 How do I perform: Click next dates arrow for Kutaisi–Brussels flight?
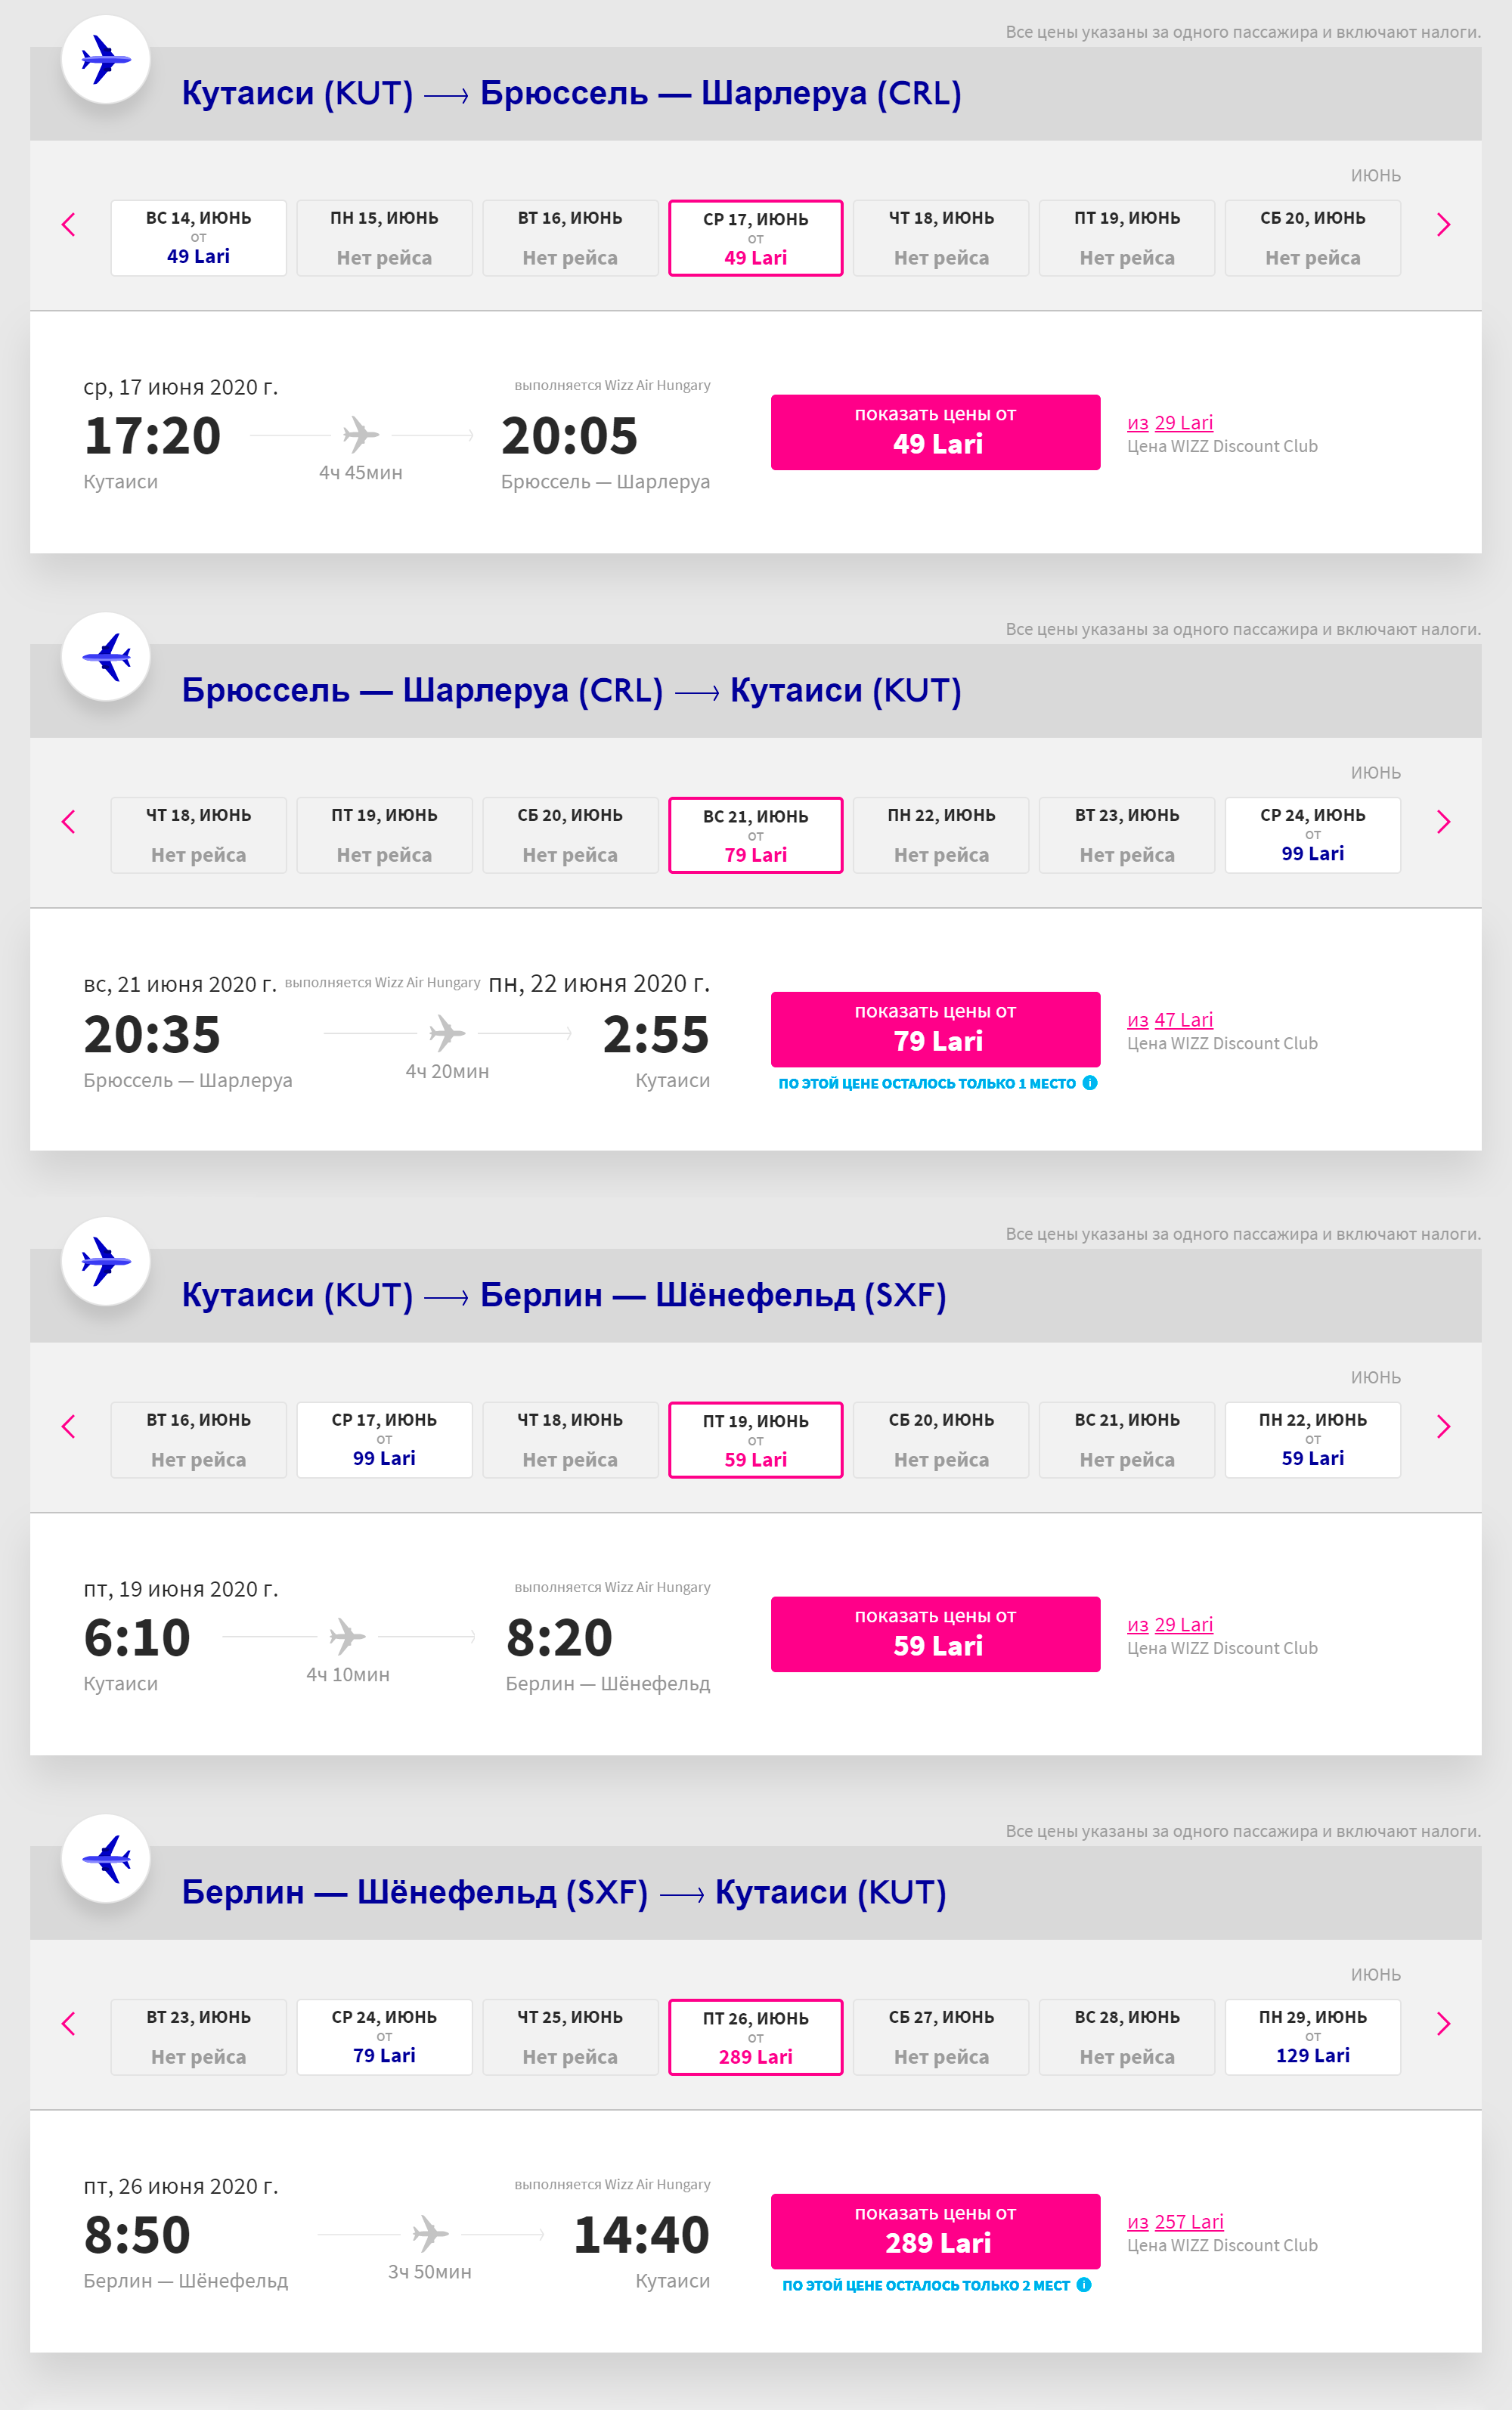(1443, 225)
